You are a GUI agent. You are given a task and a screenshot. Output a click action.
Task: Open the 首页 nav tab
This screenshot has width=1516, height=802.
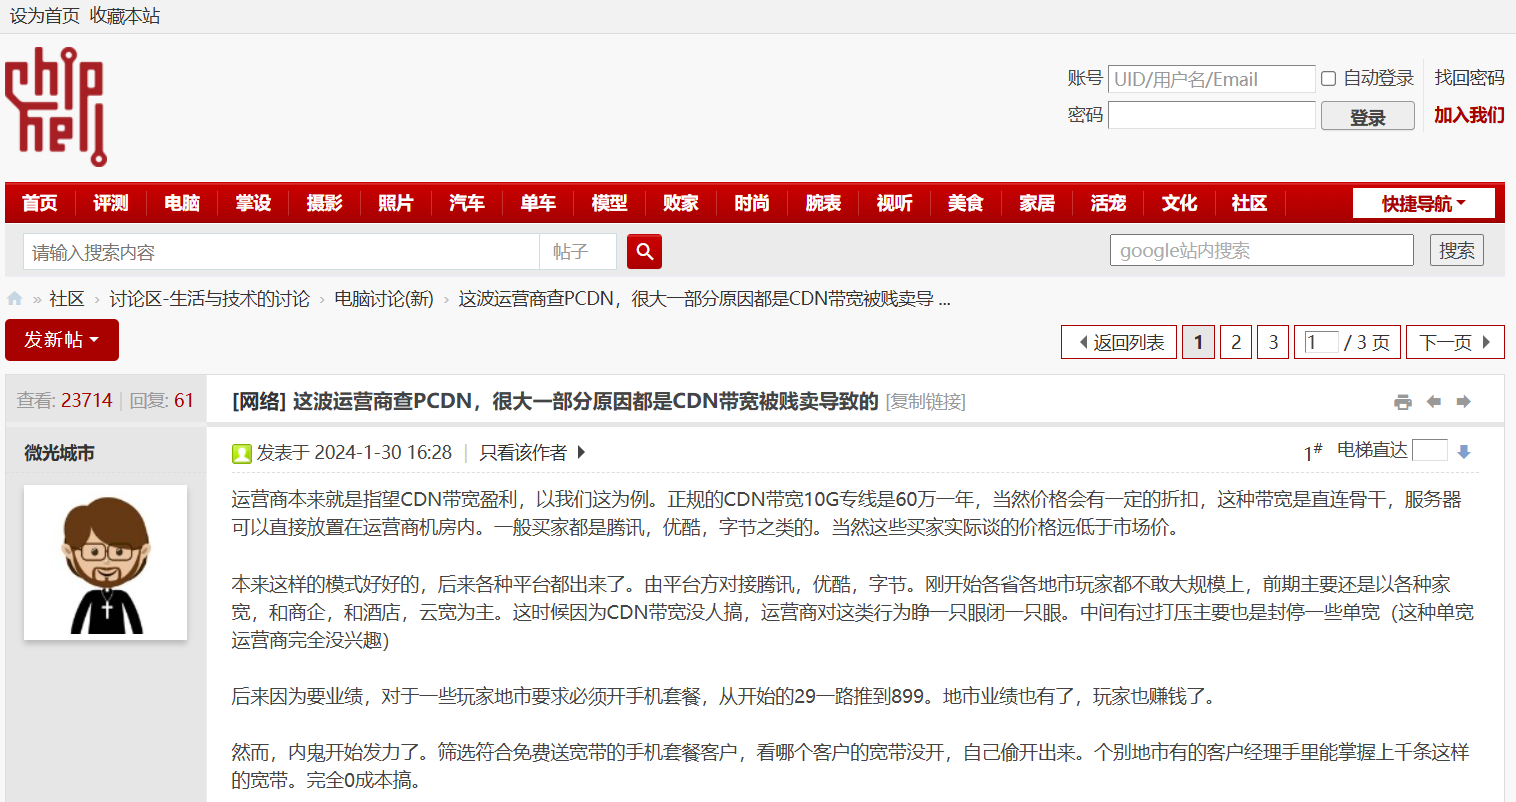(x=40, y=203)
